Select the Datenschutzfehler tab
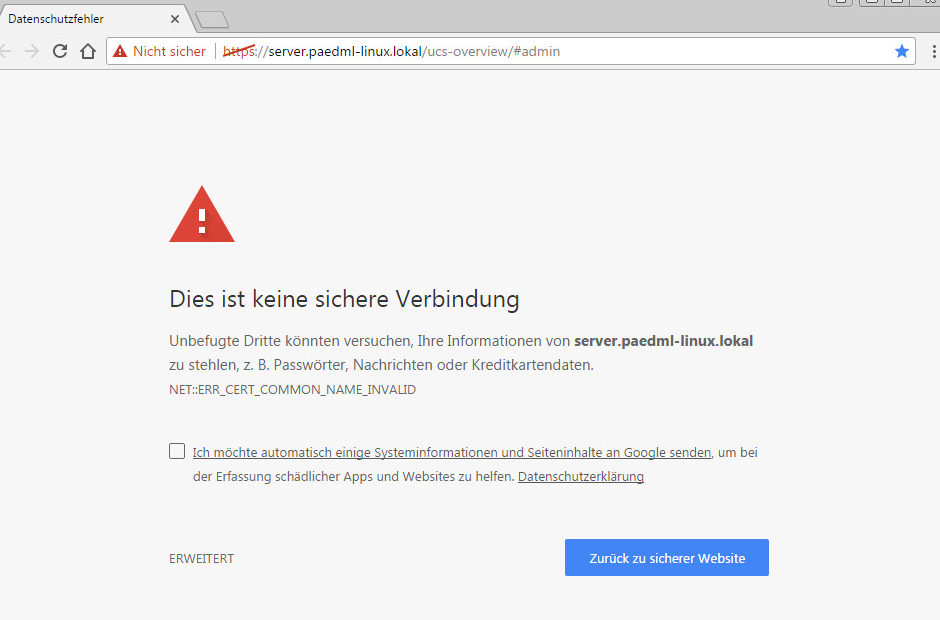Screen dimensions: 940x620 pos(80,19)
